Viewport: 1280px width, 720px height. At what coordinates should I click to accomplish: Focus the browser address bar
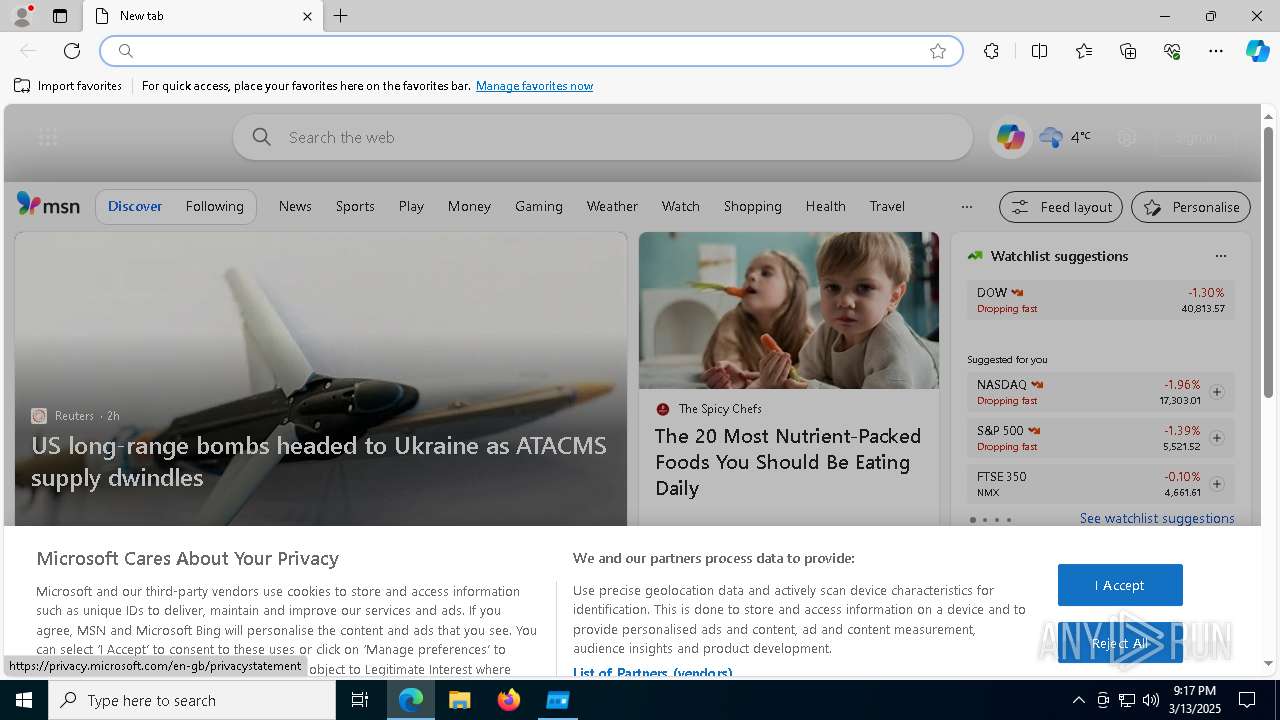(x=531, y=51)
